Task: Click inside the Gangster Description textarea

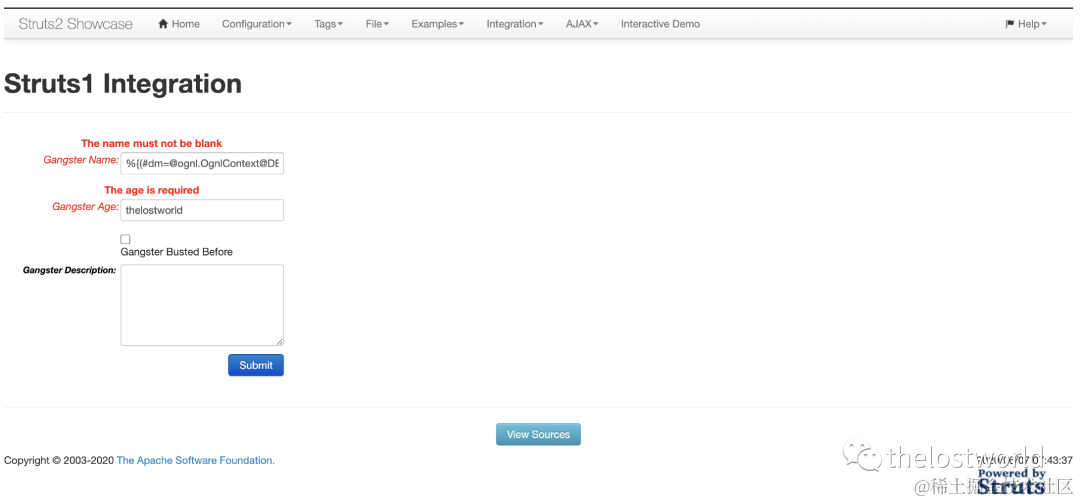Action: click(202, 305)
